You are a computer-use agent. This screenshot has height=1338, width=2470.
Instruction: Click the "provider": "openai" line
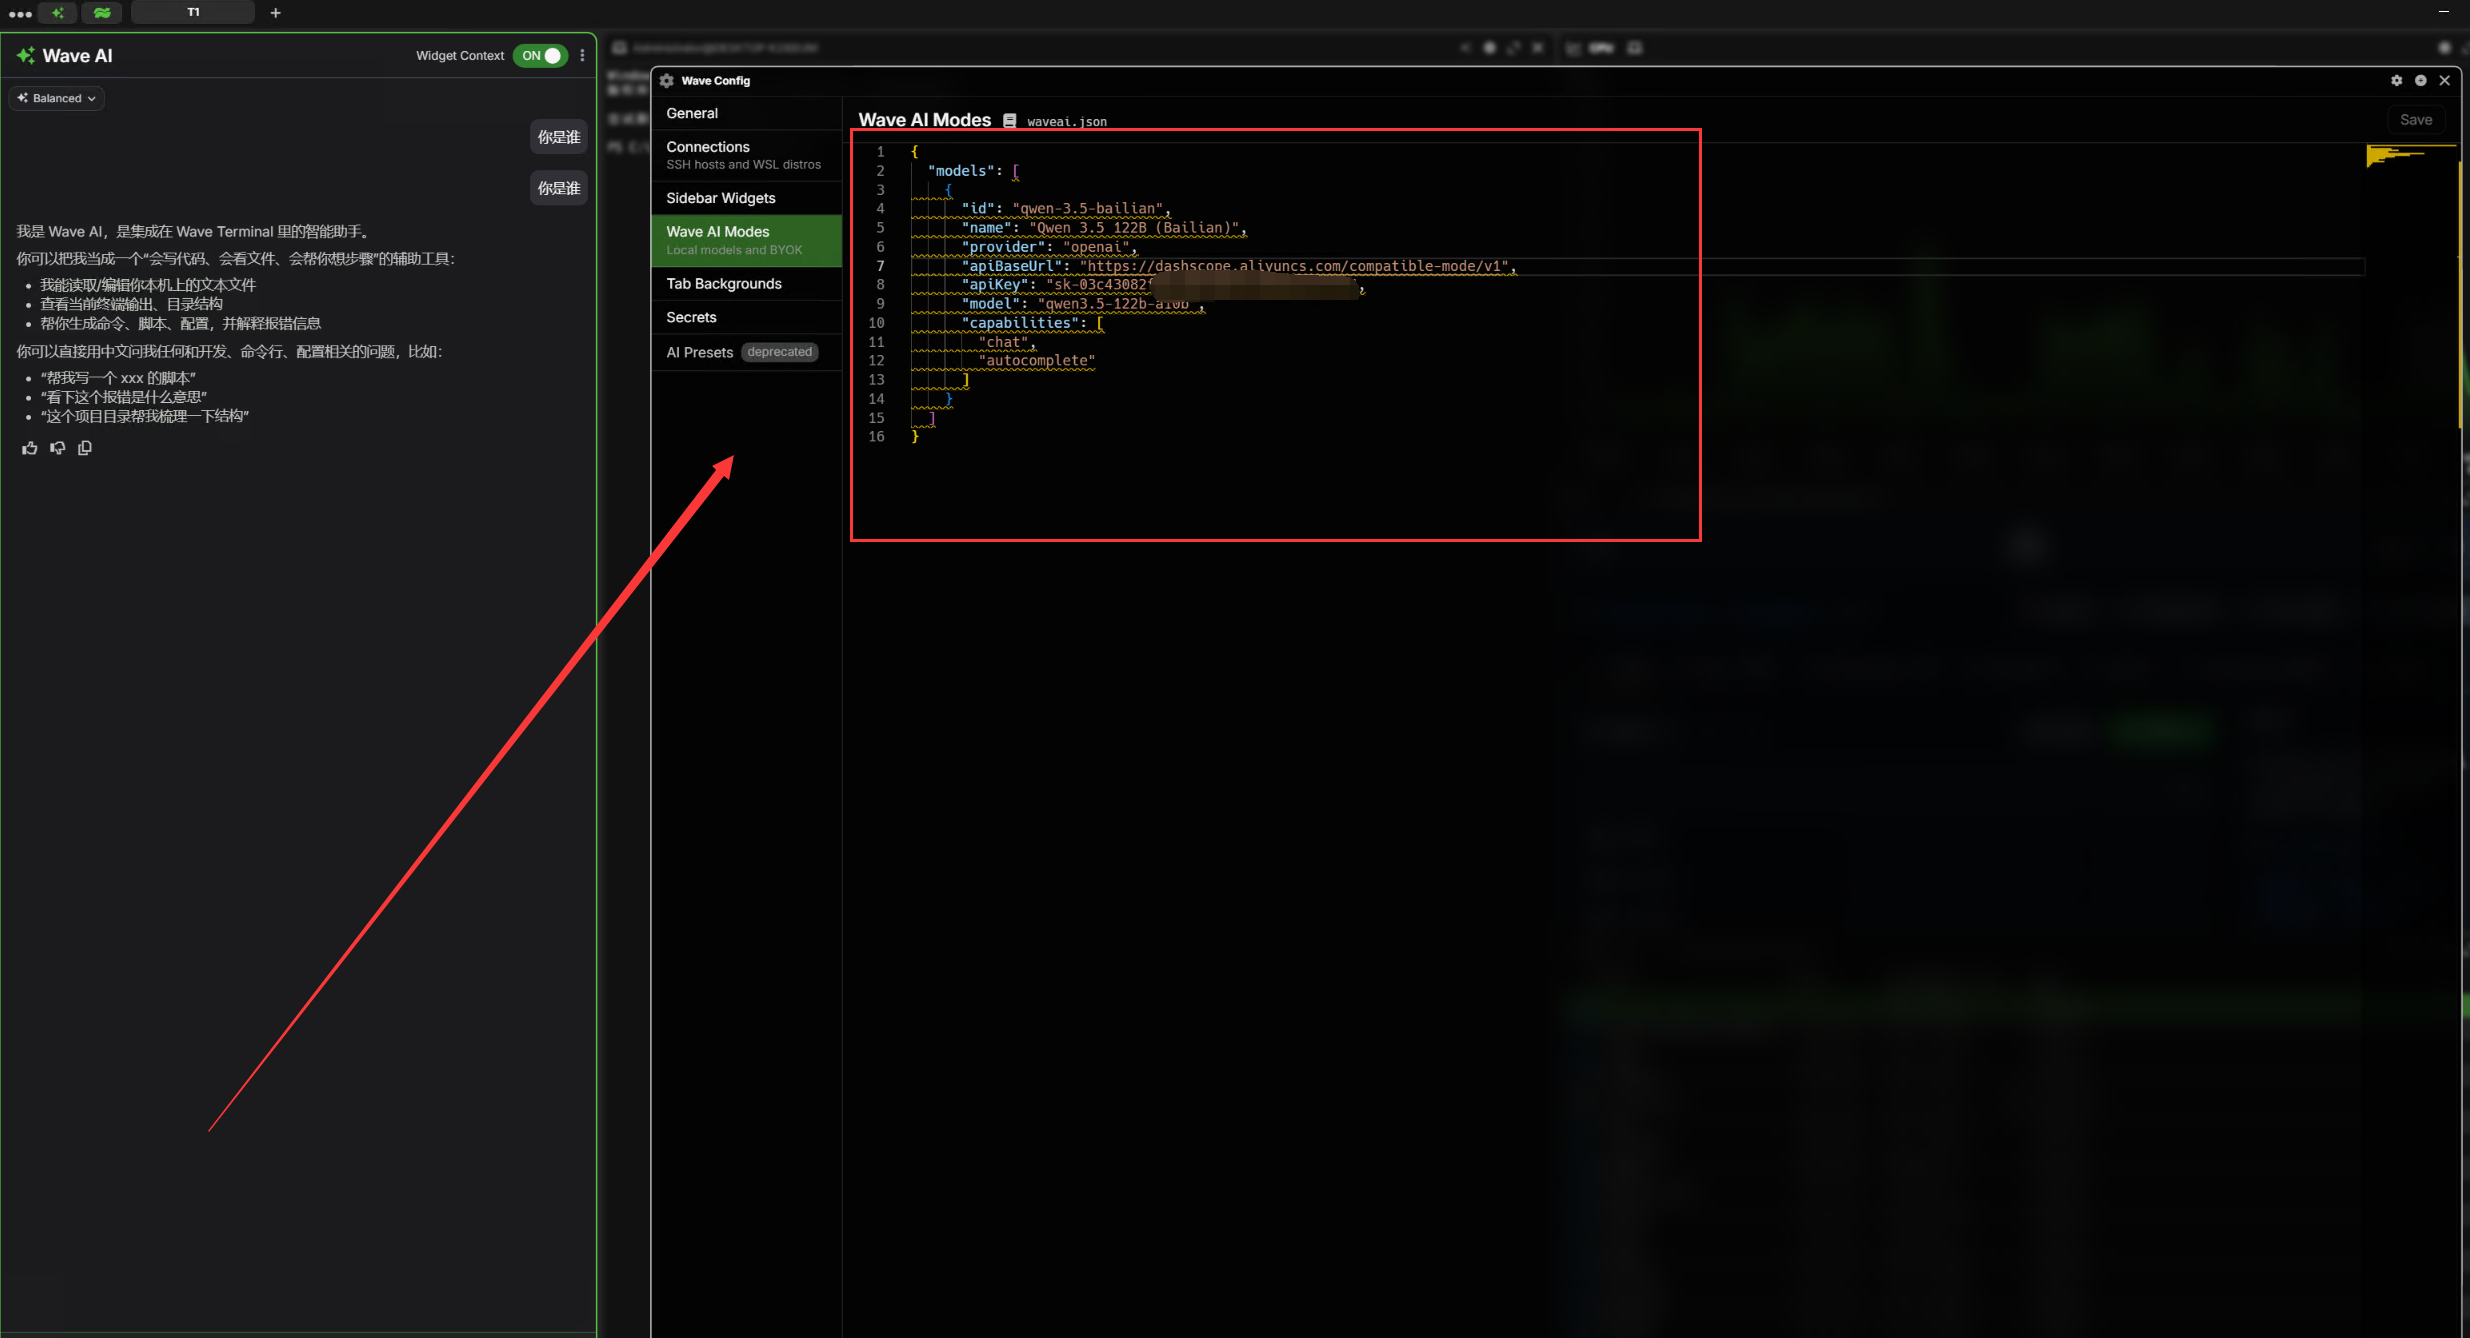click(1048, 247)
